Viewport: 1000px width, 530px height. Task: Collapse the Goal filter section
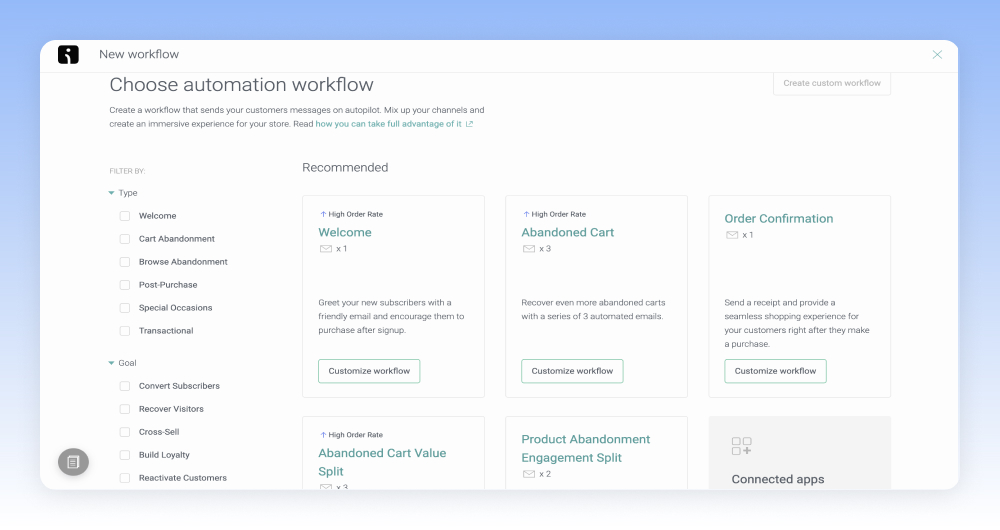(112, 363)
